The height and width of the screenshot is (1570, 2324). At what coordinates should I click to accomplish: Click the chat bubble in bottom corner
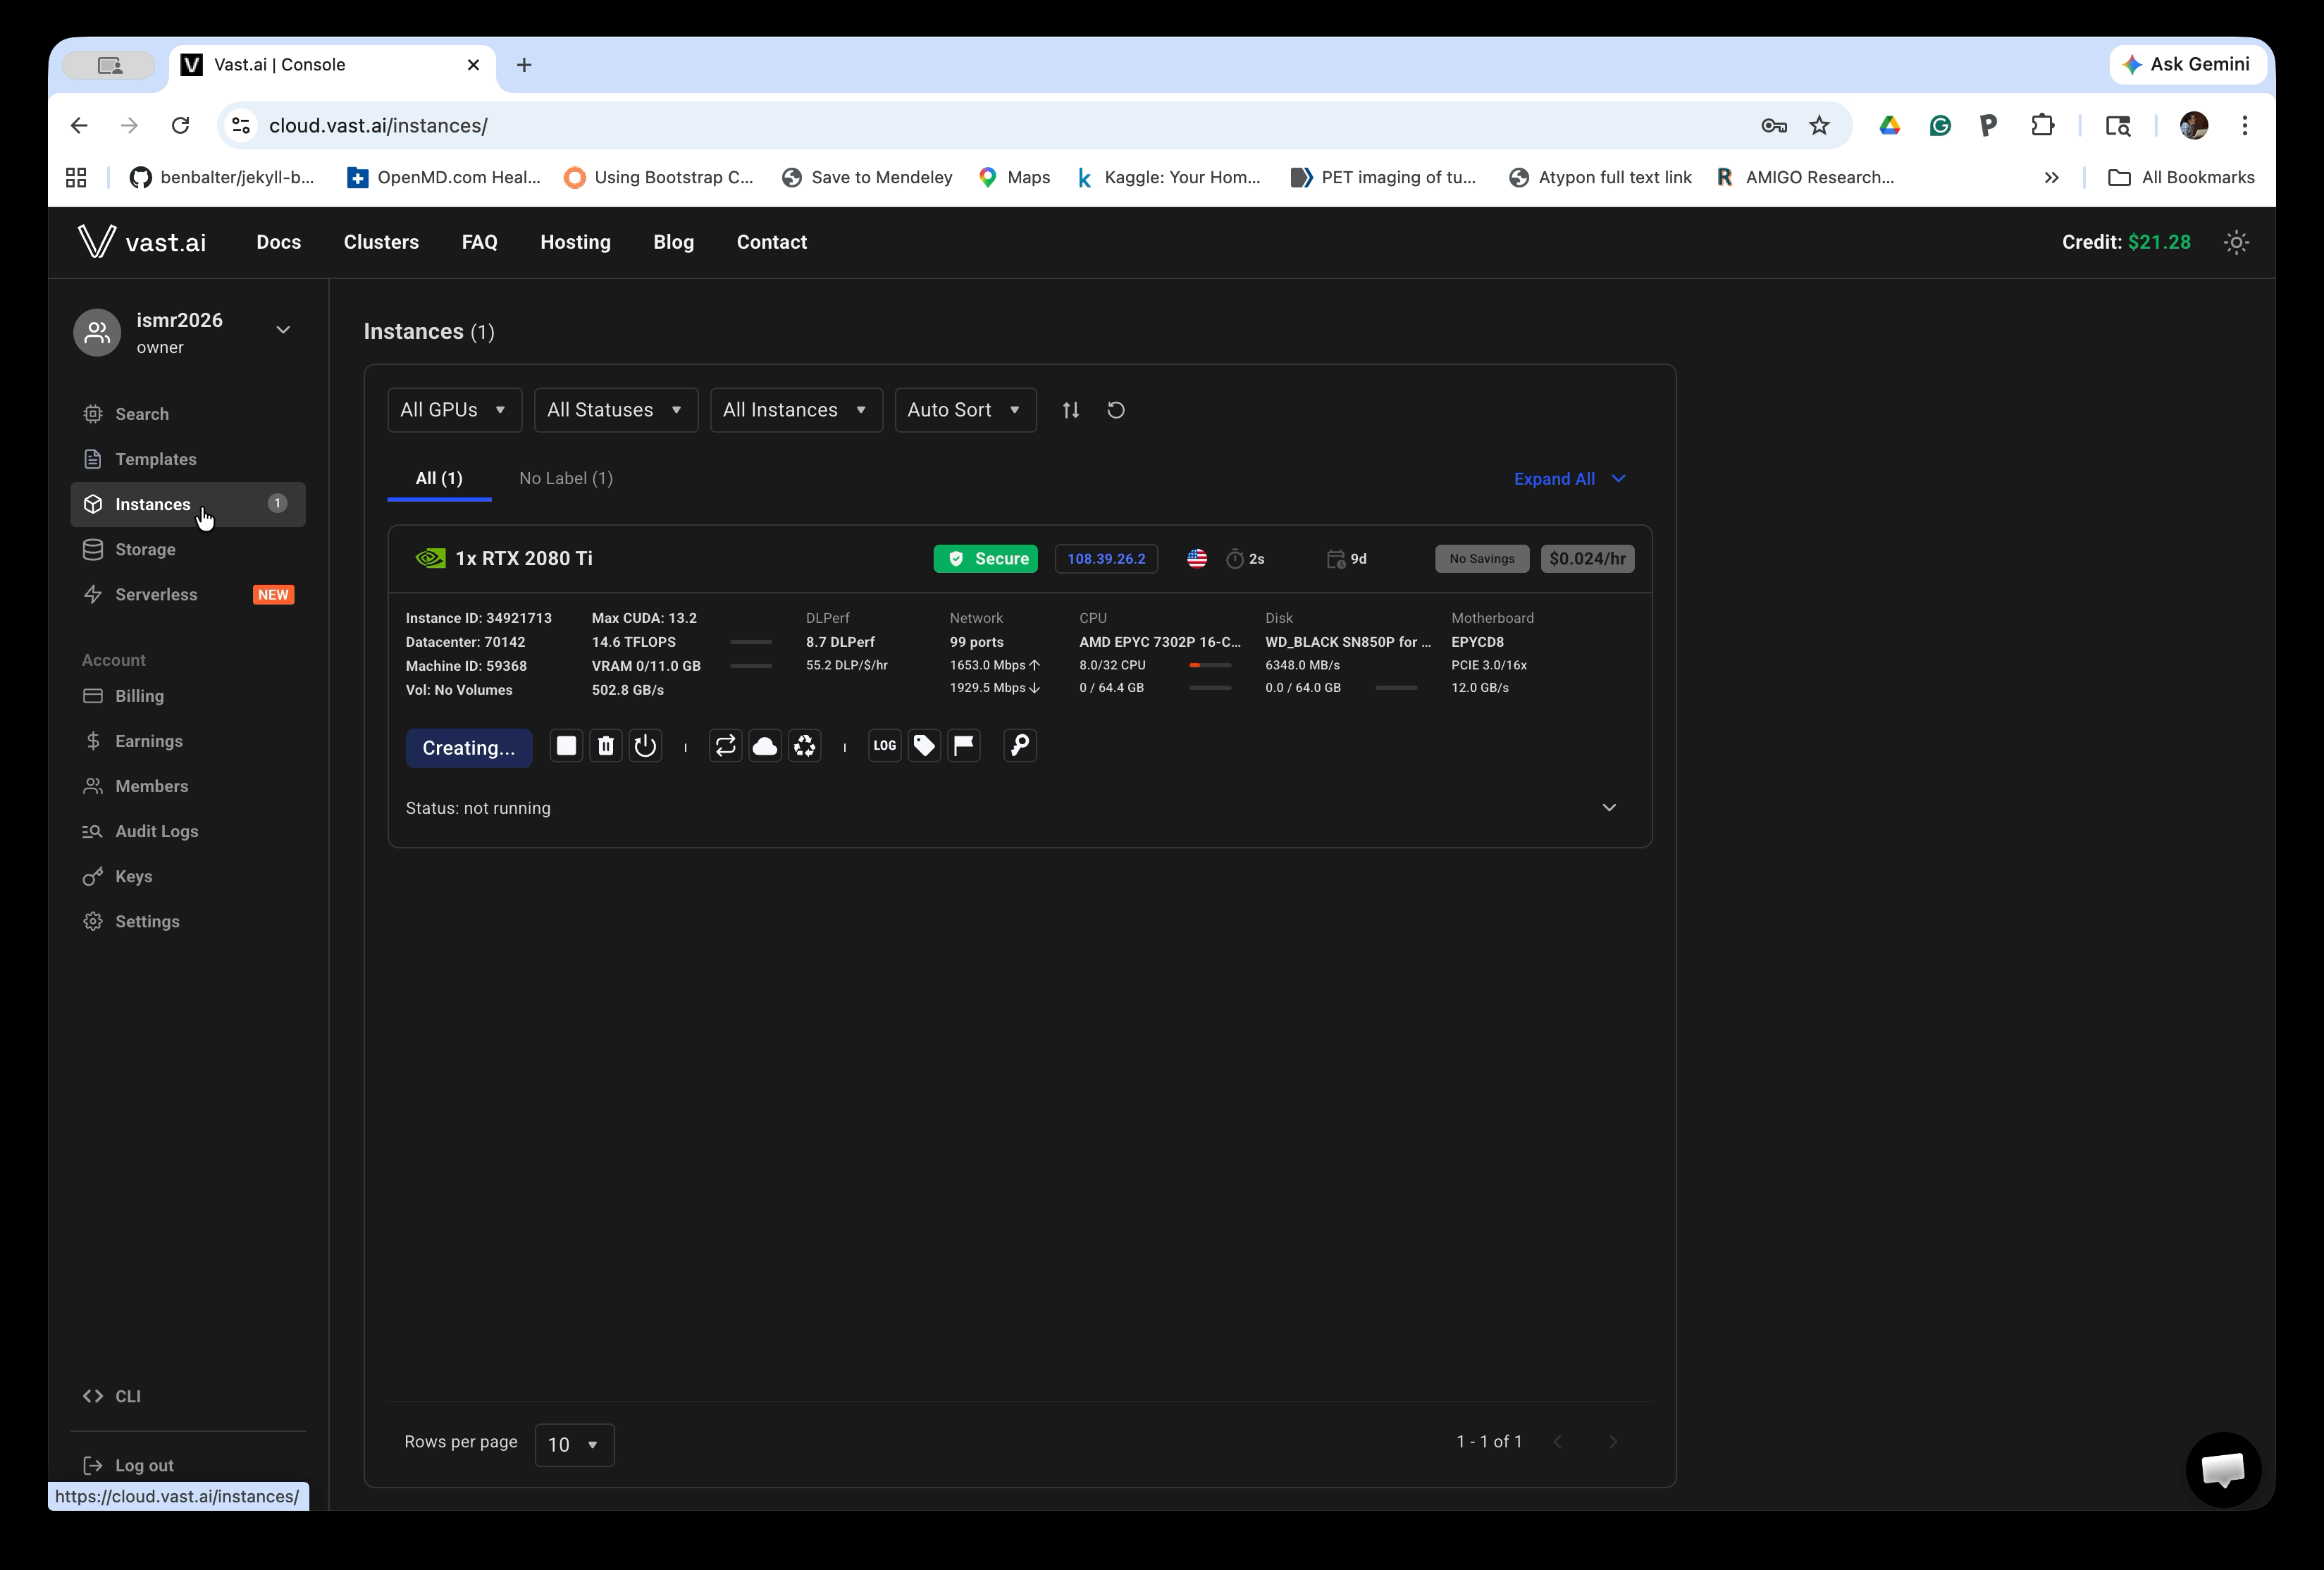pos(2224,1469)
